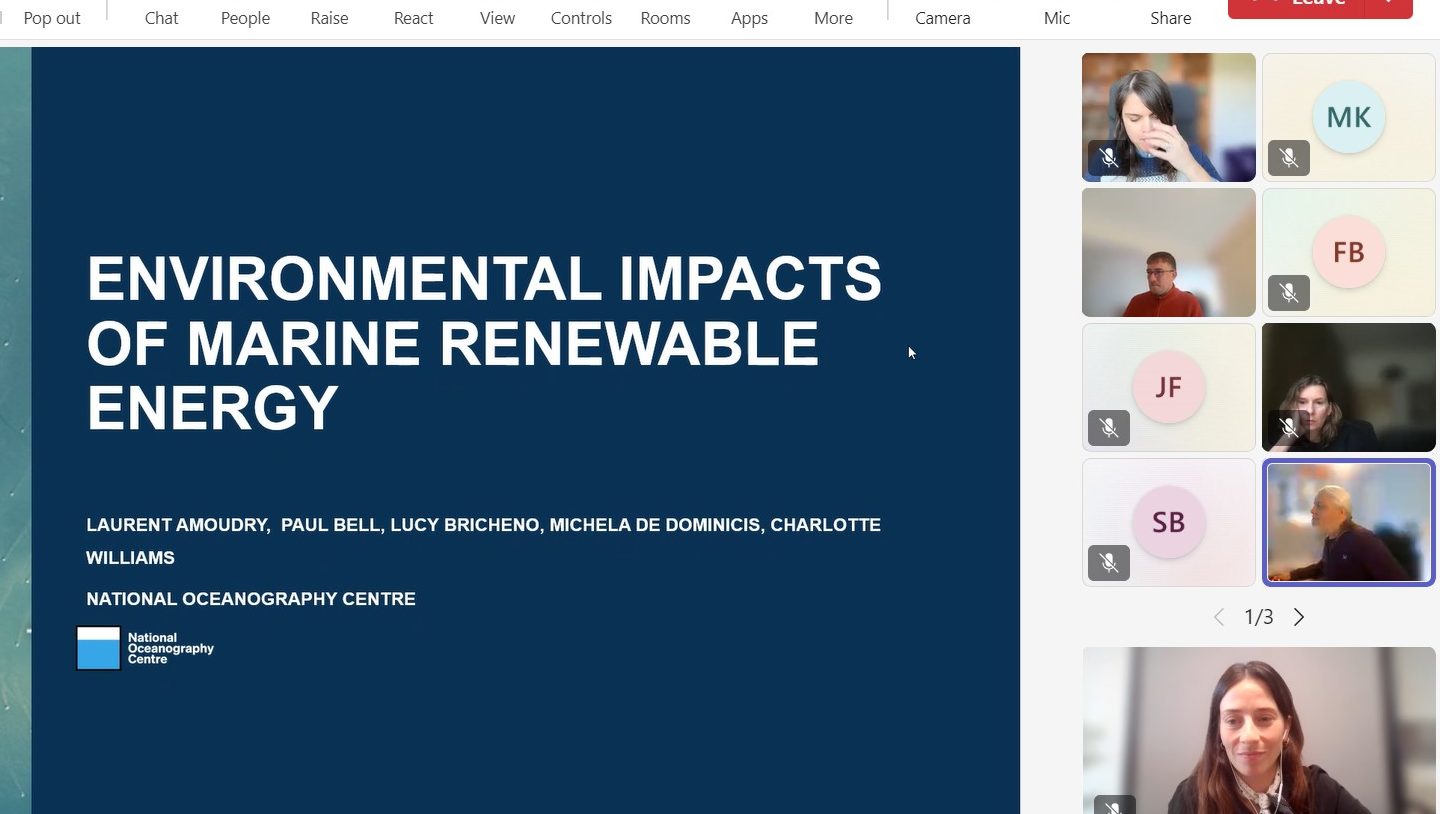The image size is (1440, 814).
Task: Click the muted mic icon on JF tile
Action: click(1108, 428)
